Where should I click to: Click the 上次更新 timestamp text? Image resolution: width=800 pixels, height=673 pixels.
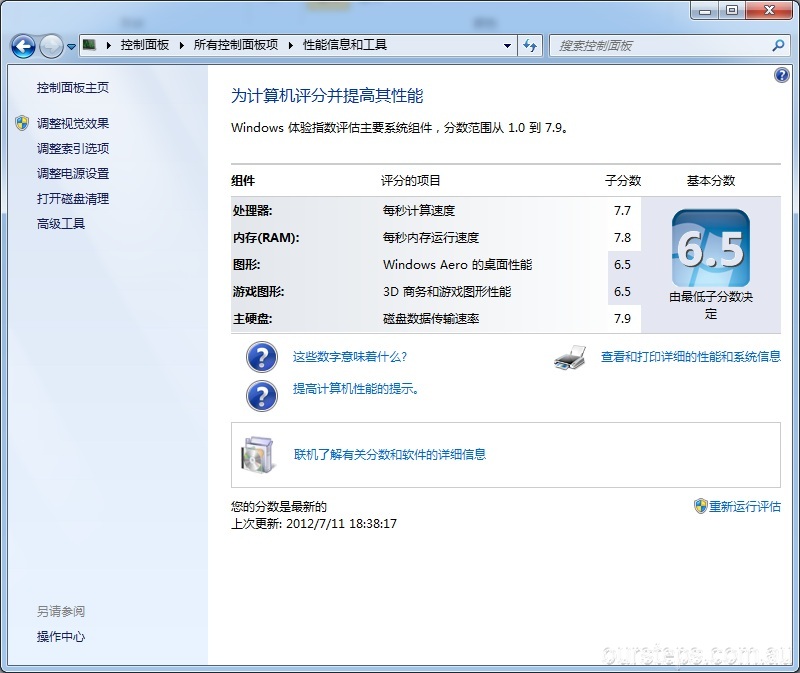[x=314, y=524]
